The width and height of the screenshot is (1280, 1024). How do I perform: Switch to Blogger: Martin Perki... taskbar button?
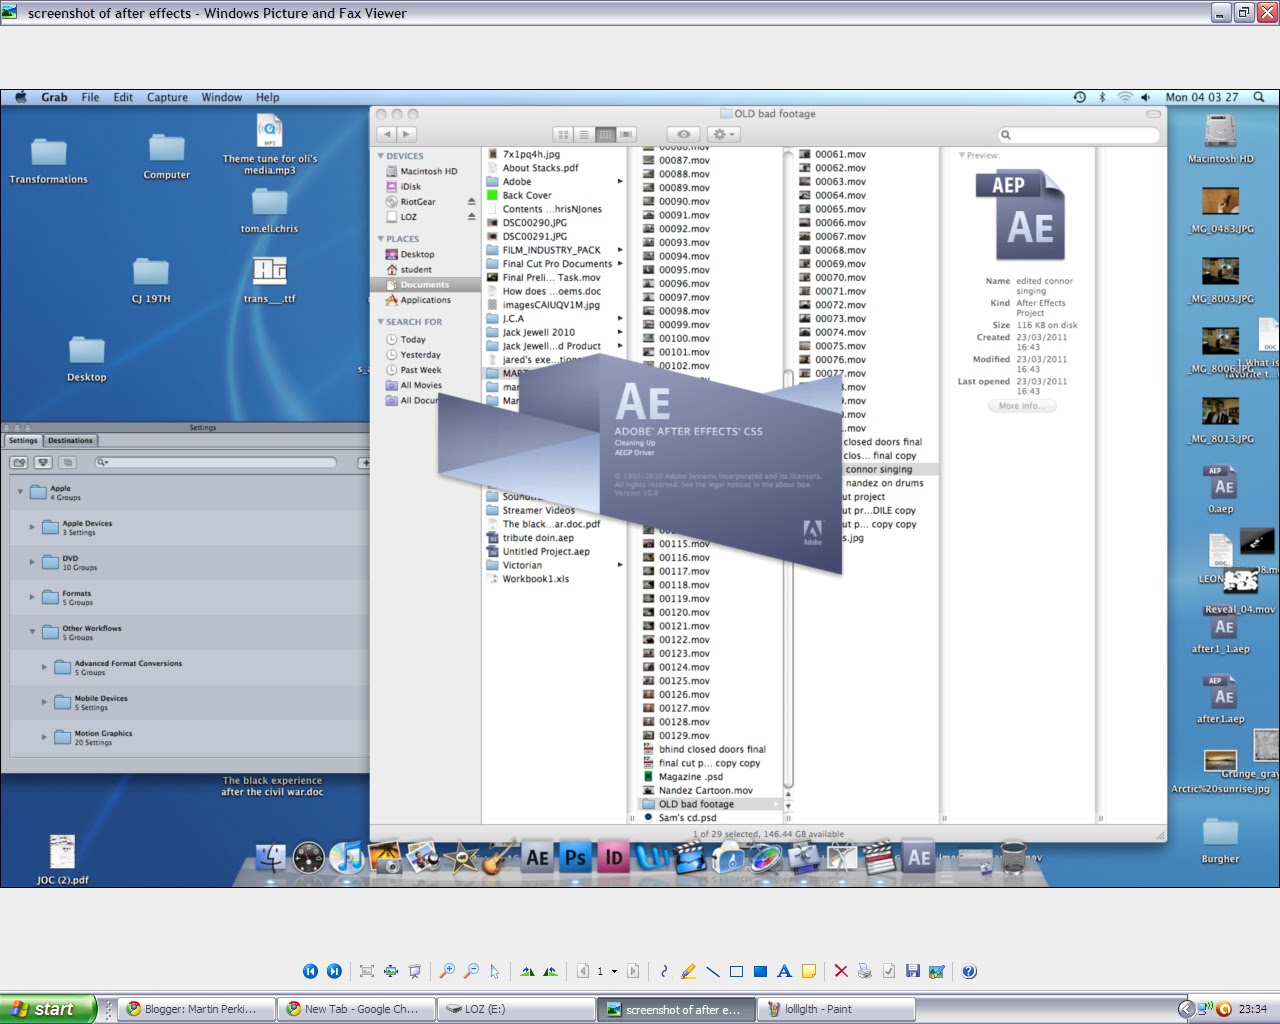[x=196, y=1009]
